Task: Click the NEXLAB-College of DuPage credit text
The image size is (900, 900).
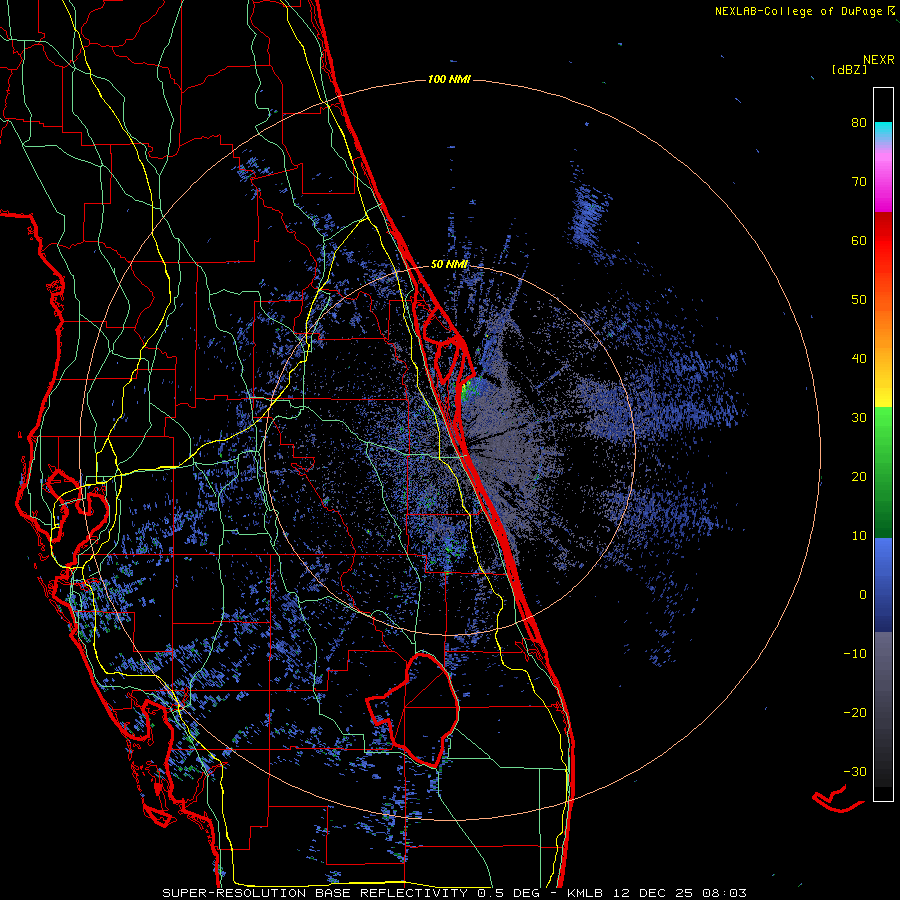Action: [798, 11]
